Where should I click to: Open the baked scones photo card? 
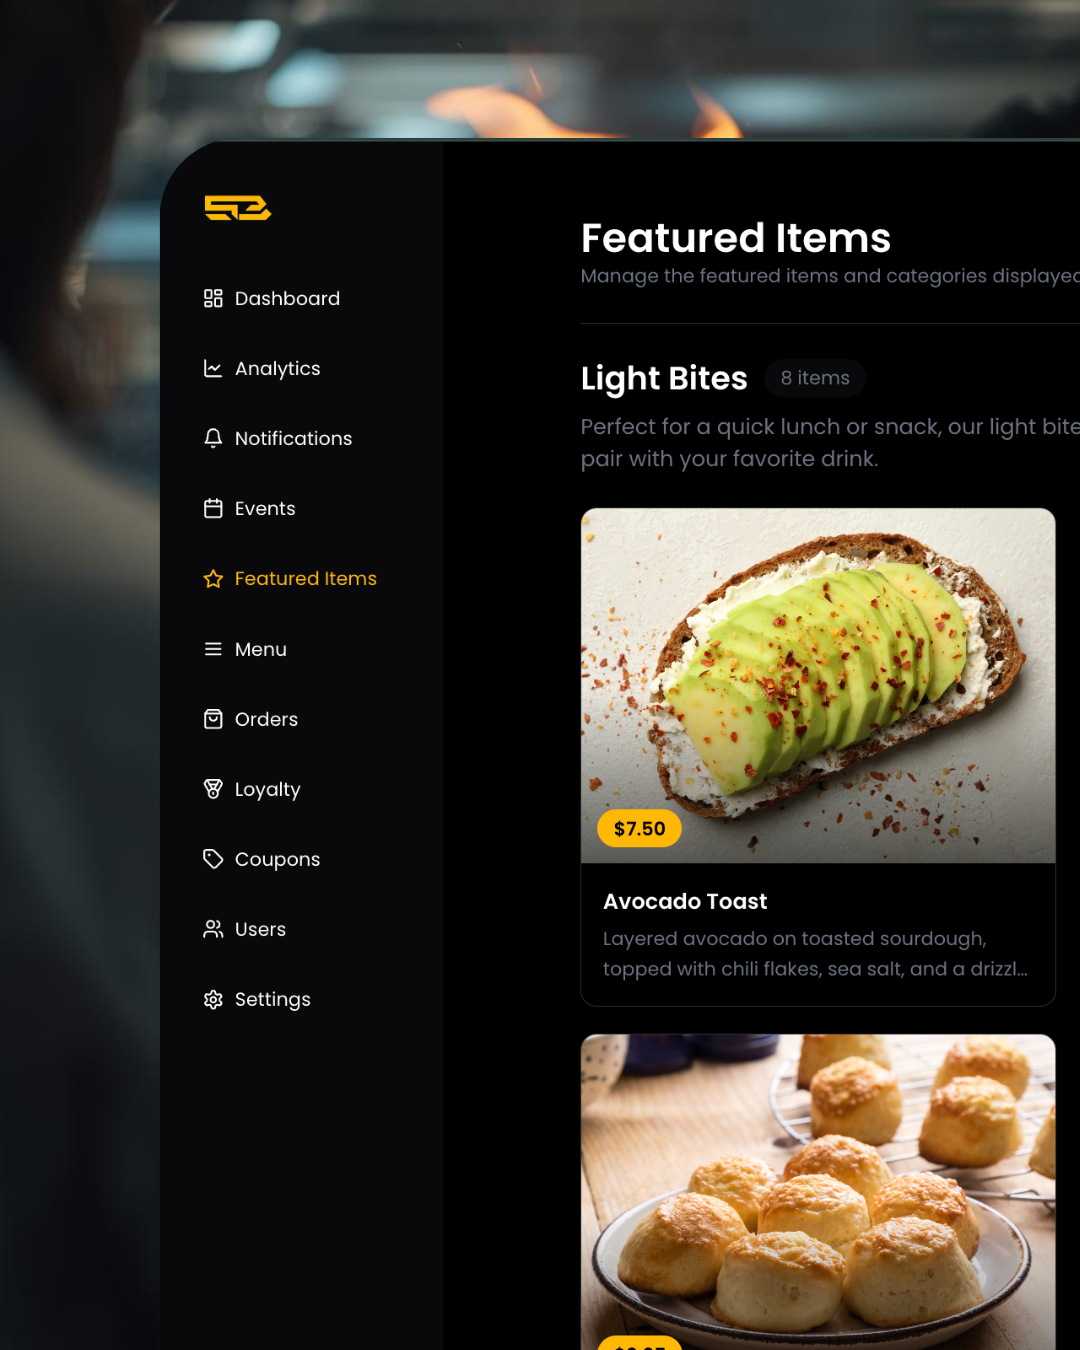tap(818, 1192)
